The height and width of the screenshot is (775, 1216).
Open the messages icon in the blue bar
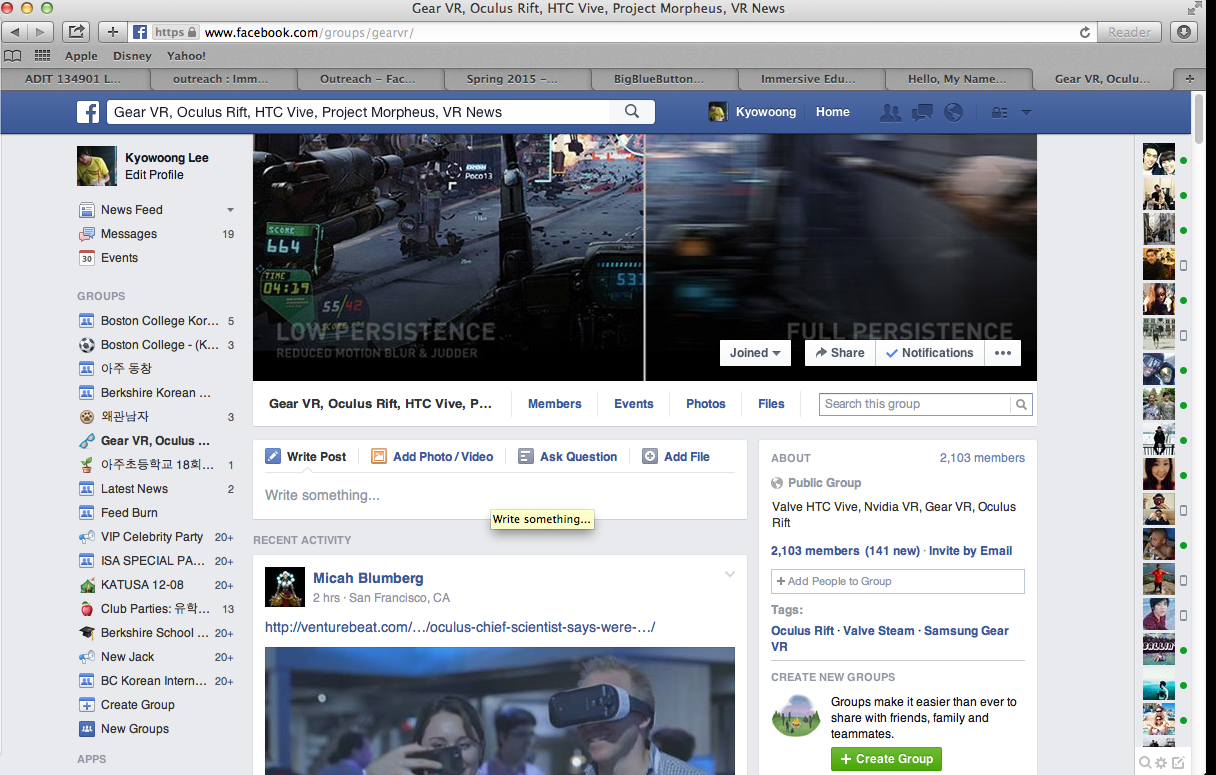(922, 112)
